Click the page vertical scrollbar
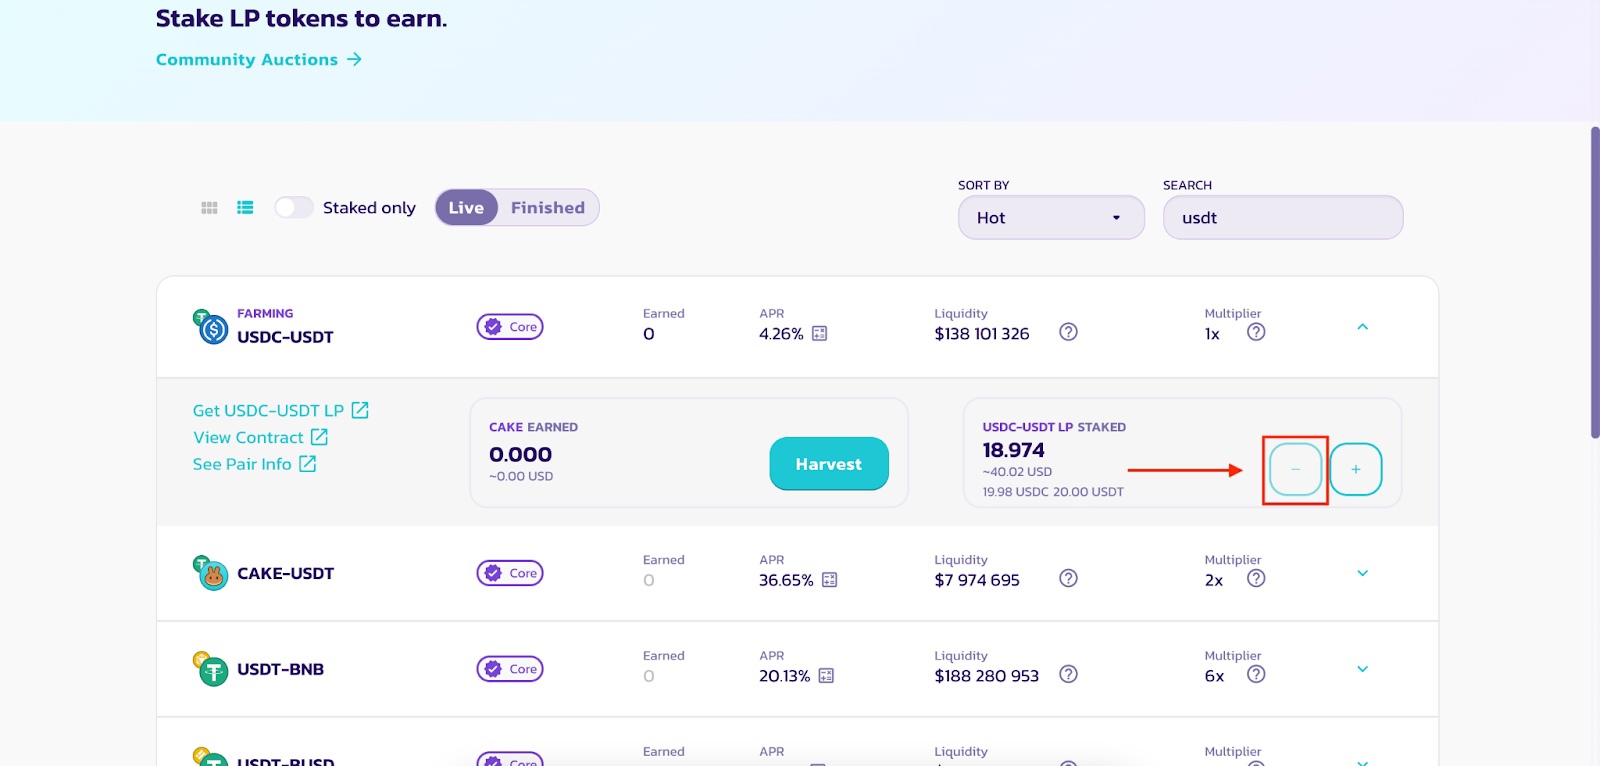The image size is (1600, 766). pos(1595,282)
